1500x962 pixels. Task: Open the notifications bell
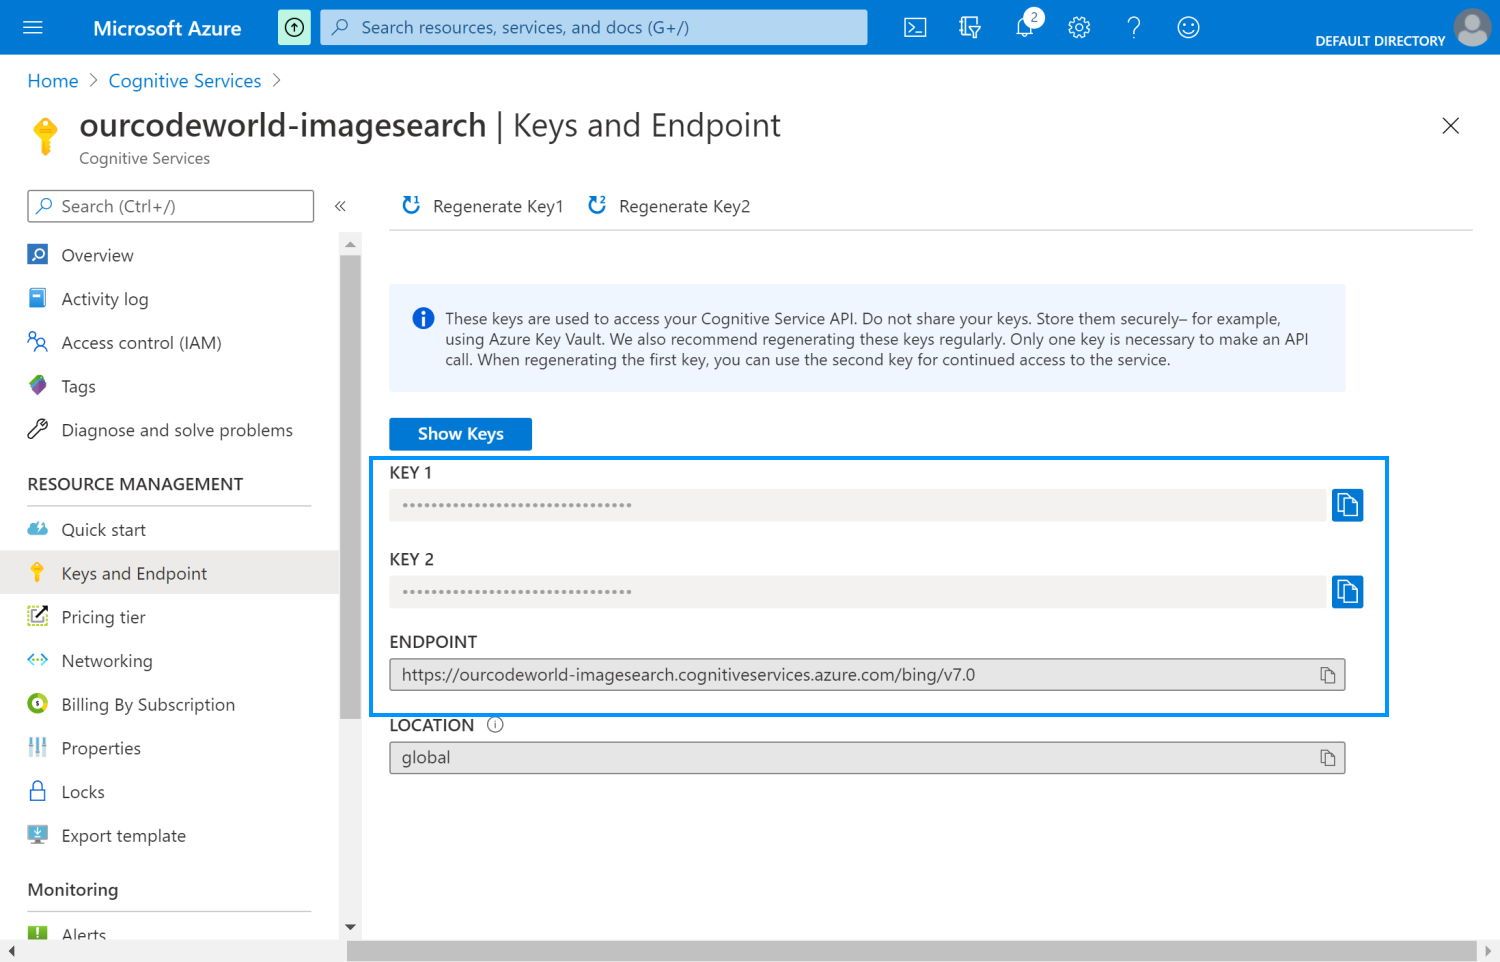(x=1024, y=27)
